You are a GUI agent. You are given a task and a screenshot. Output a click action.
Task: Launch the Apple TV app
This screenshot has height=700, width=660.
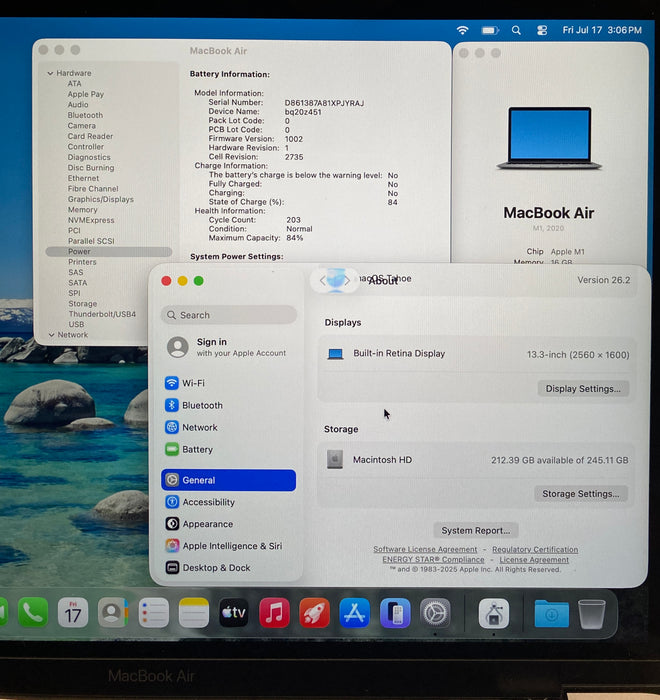point(234,612)
